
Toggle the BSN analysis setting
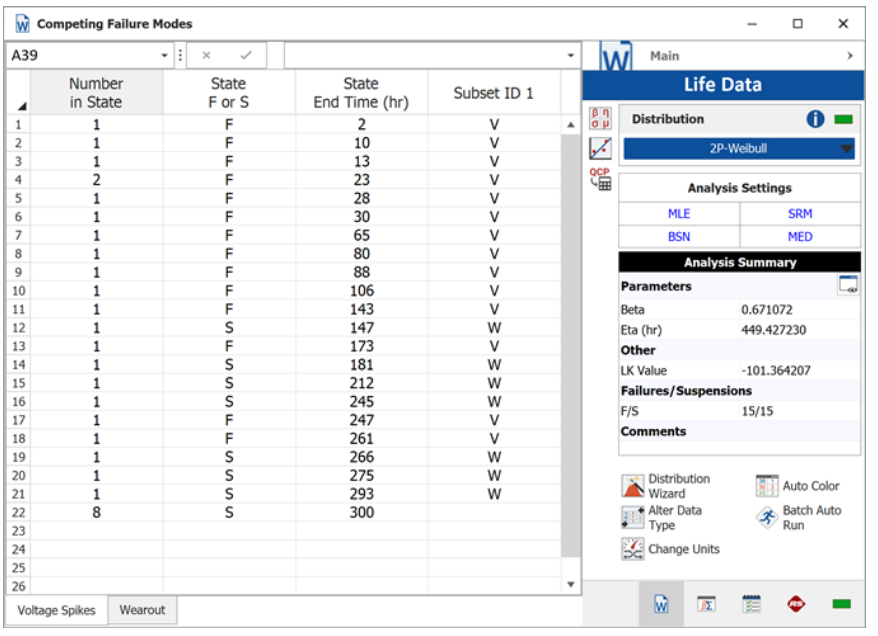[x=679, y=237]
